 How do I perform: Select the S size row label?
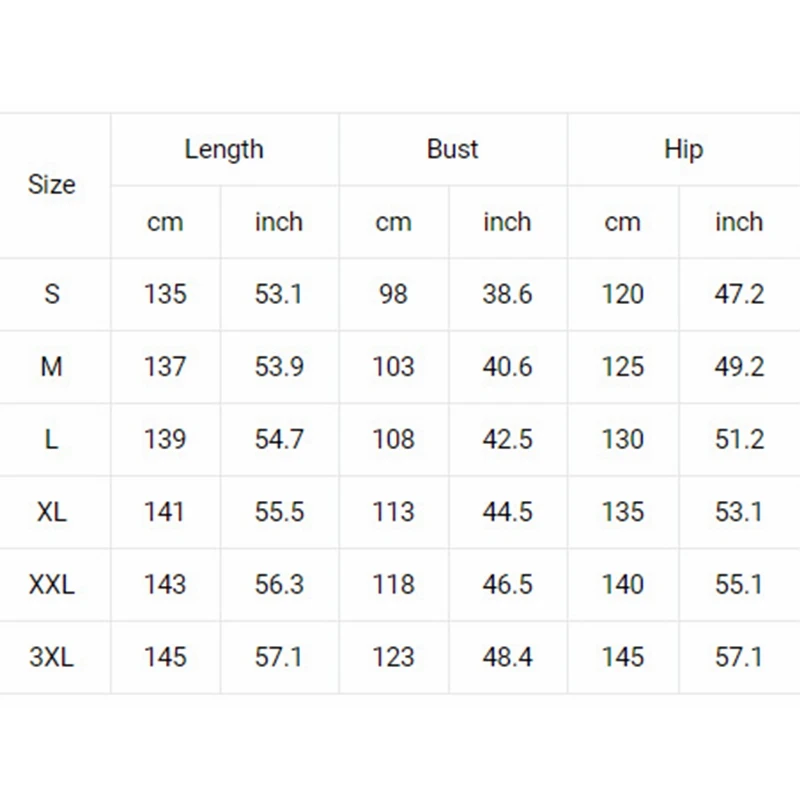pyautogui.click(x=52, y=294)
